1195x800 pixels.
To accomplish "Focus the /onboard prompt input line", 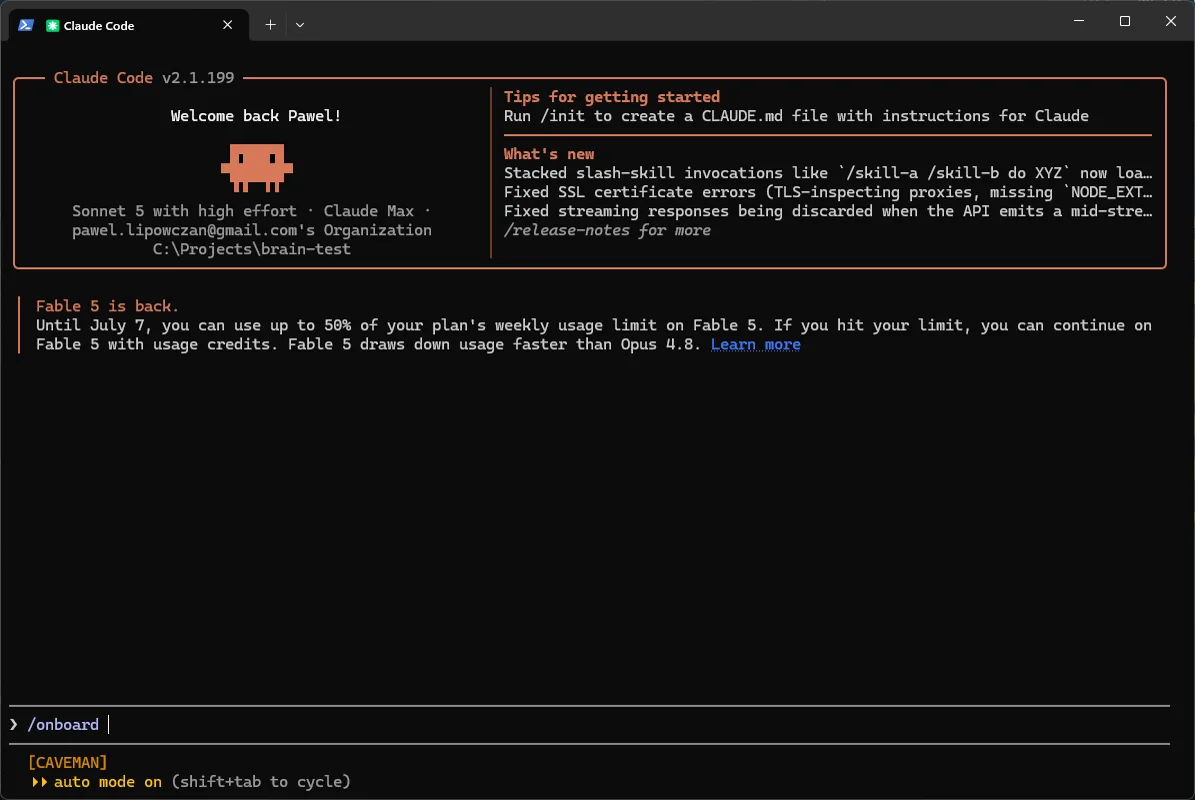I will point(589,725).
